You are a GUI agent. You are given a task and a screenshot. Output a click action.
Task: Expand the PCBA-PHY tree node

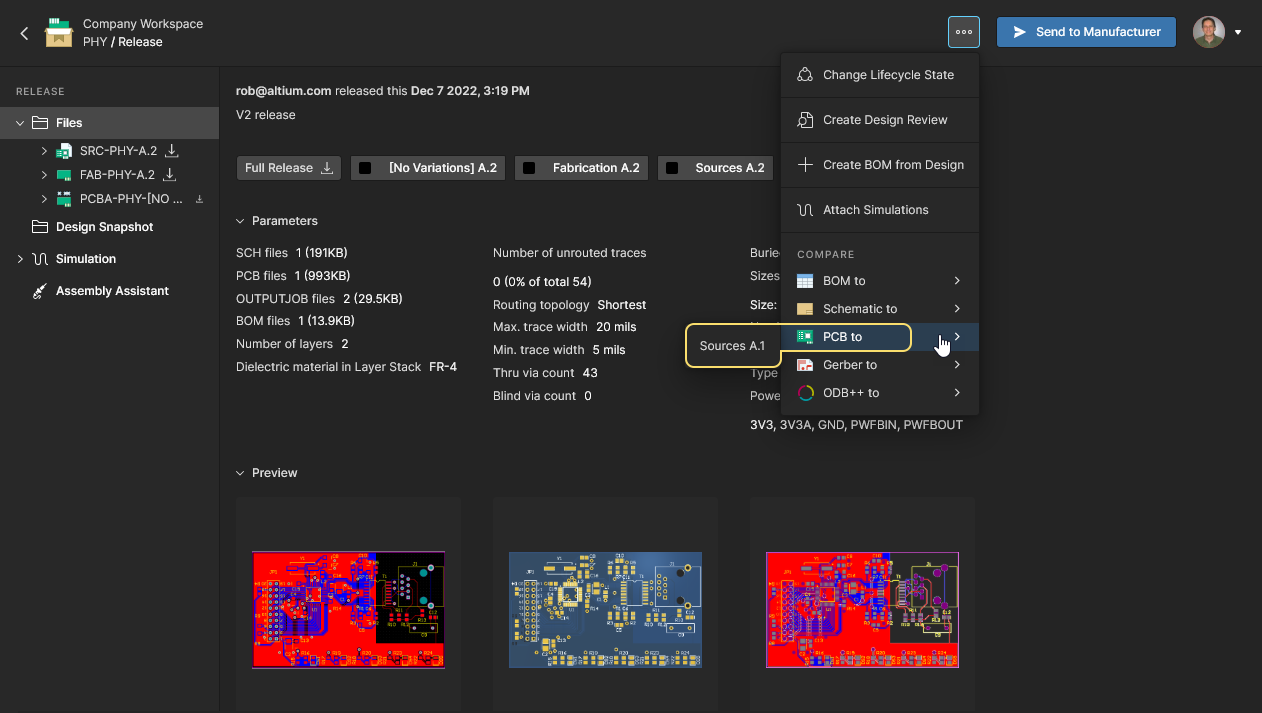point(44,199)
